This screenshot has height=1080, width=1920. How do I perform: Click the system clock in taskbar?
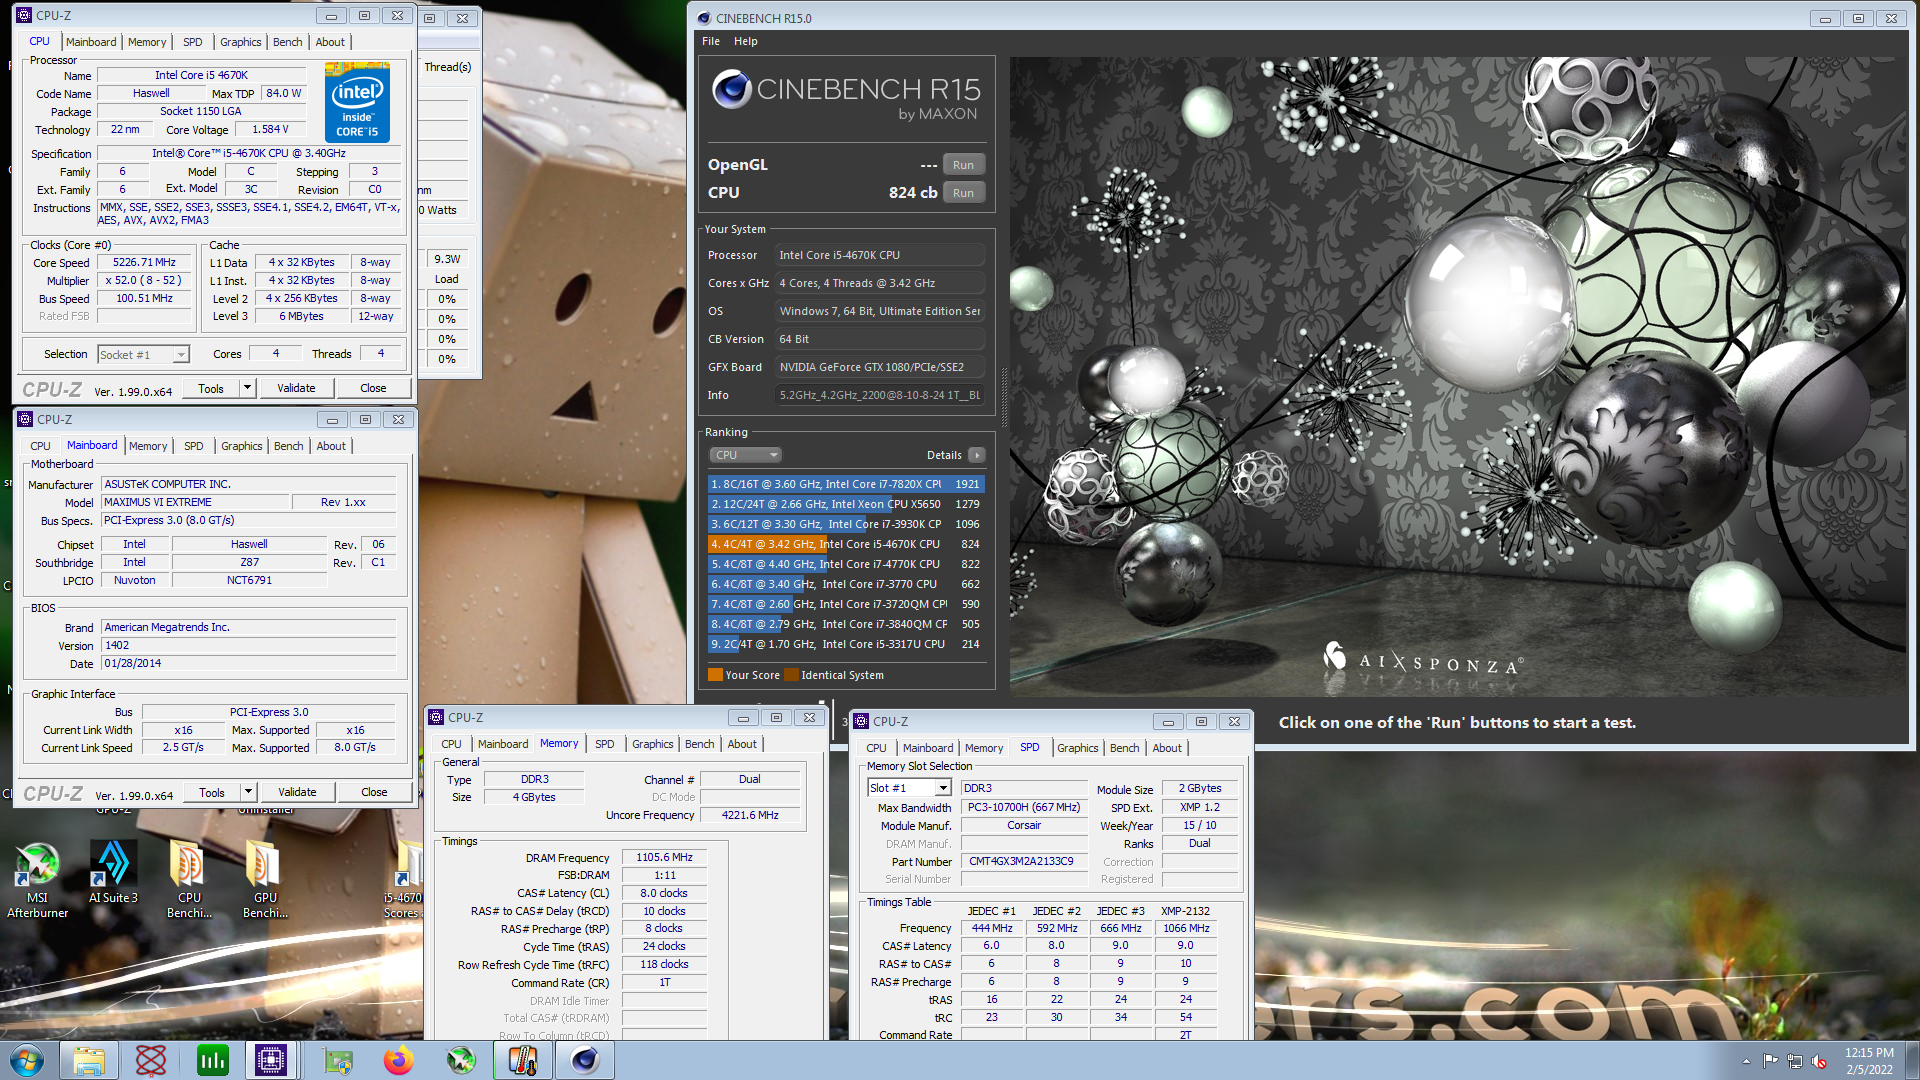[1869, 1061]
